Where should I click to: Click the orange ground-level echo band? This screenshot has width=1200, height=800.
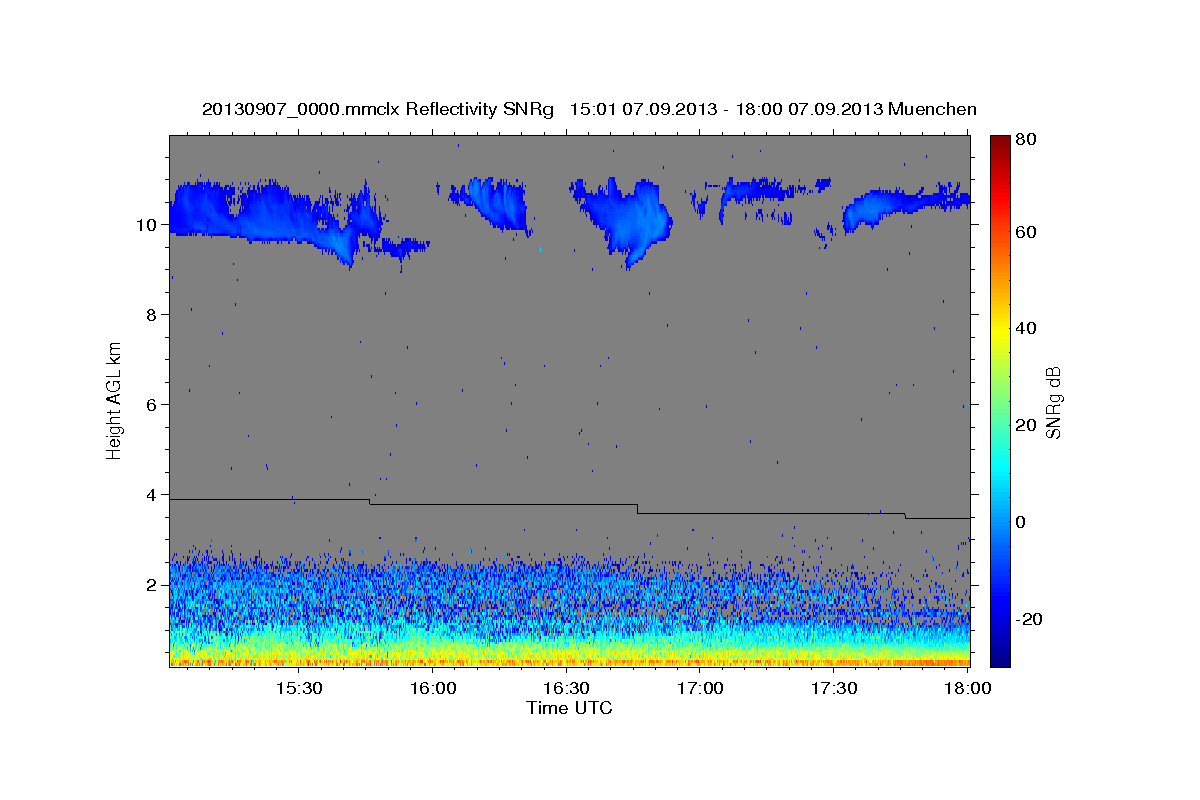tap(570, 661)
